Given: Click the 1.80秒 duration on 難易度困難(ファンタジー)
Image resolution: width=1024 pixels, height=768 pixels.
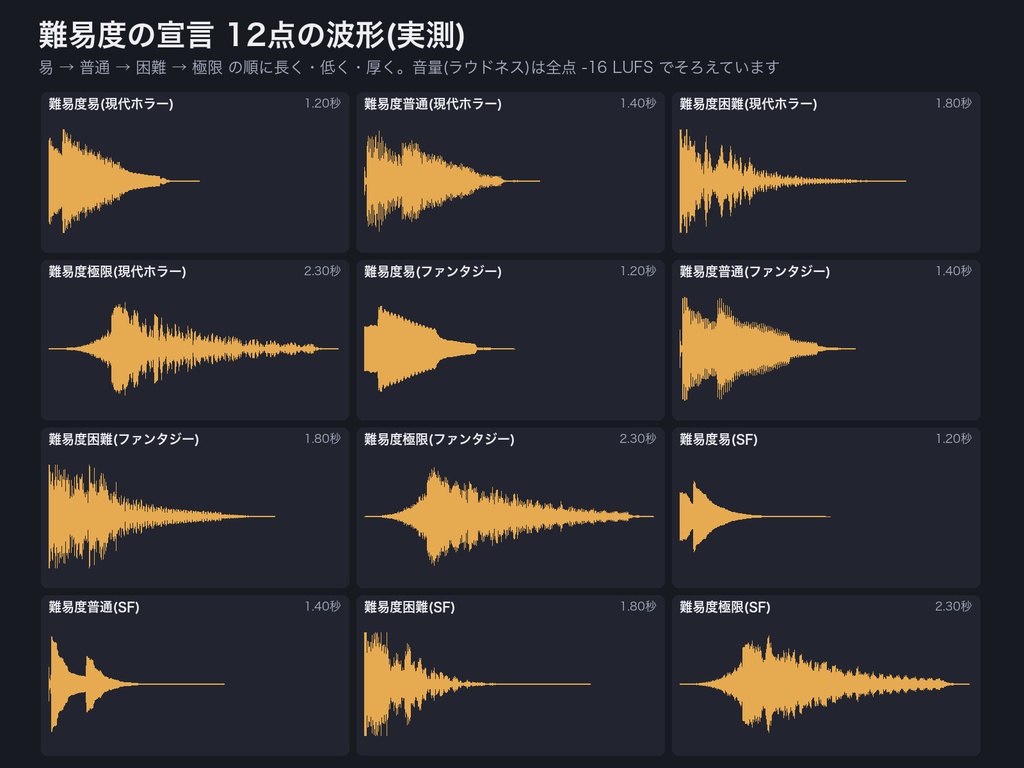Looking at the screenshot, I should point(323,439).
